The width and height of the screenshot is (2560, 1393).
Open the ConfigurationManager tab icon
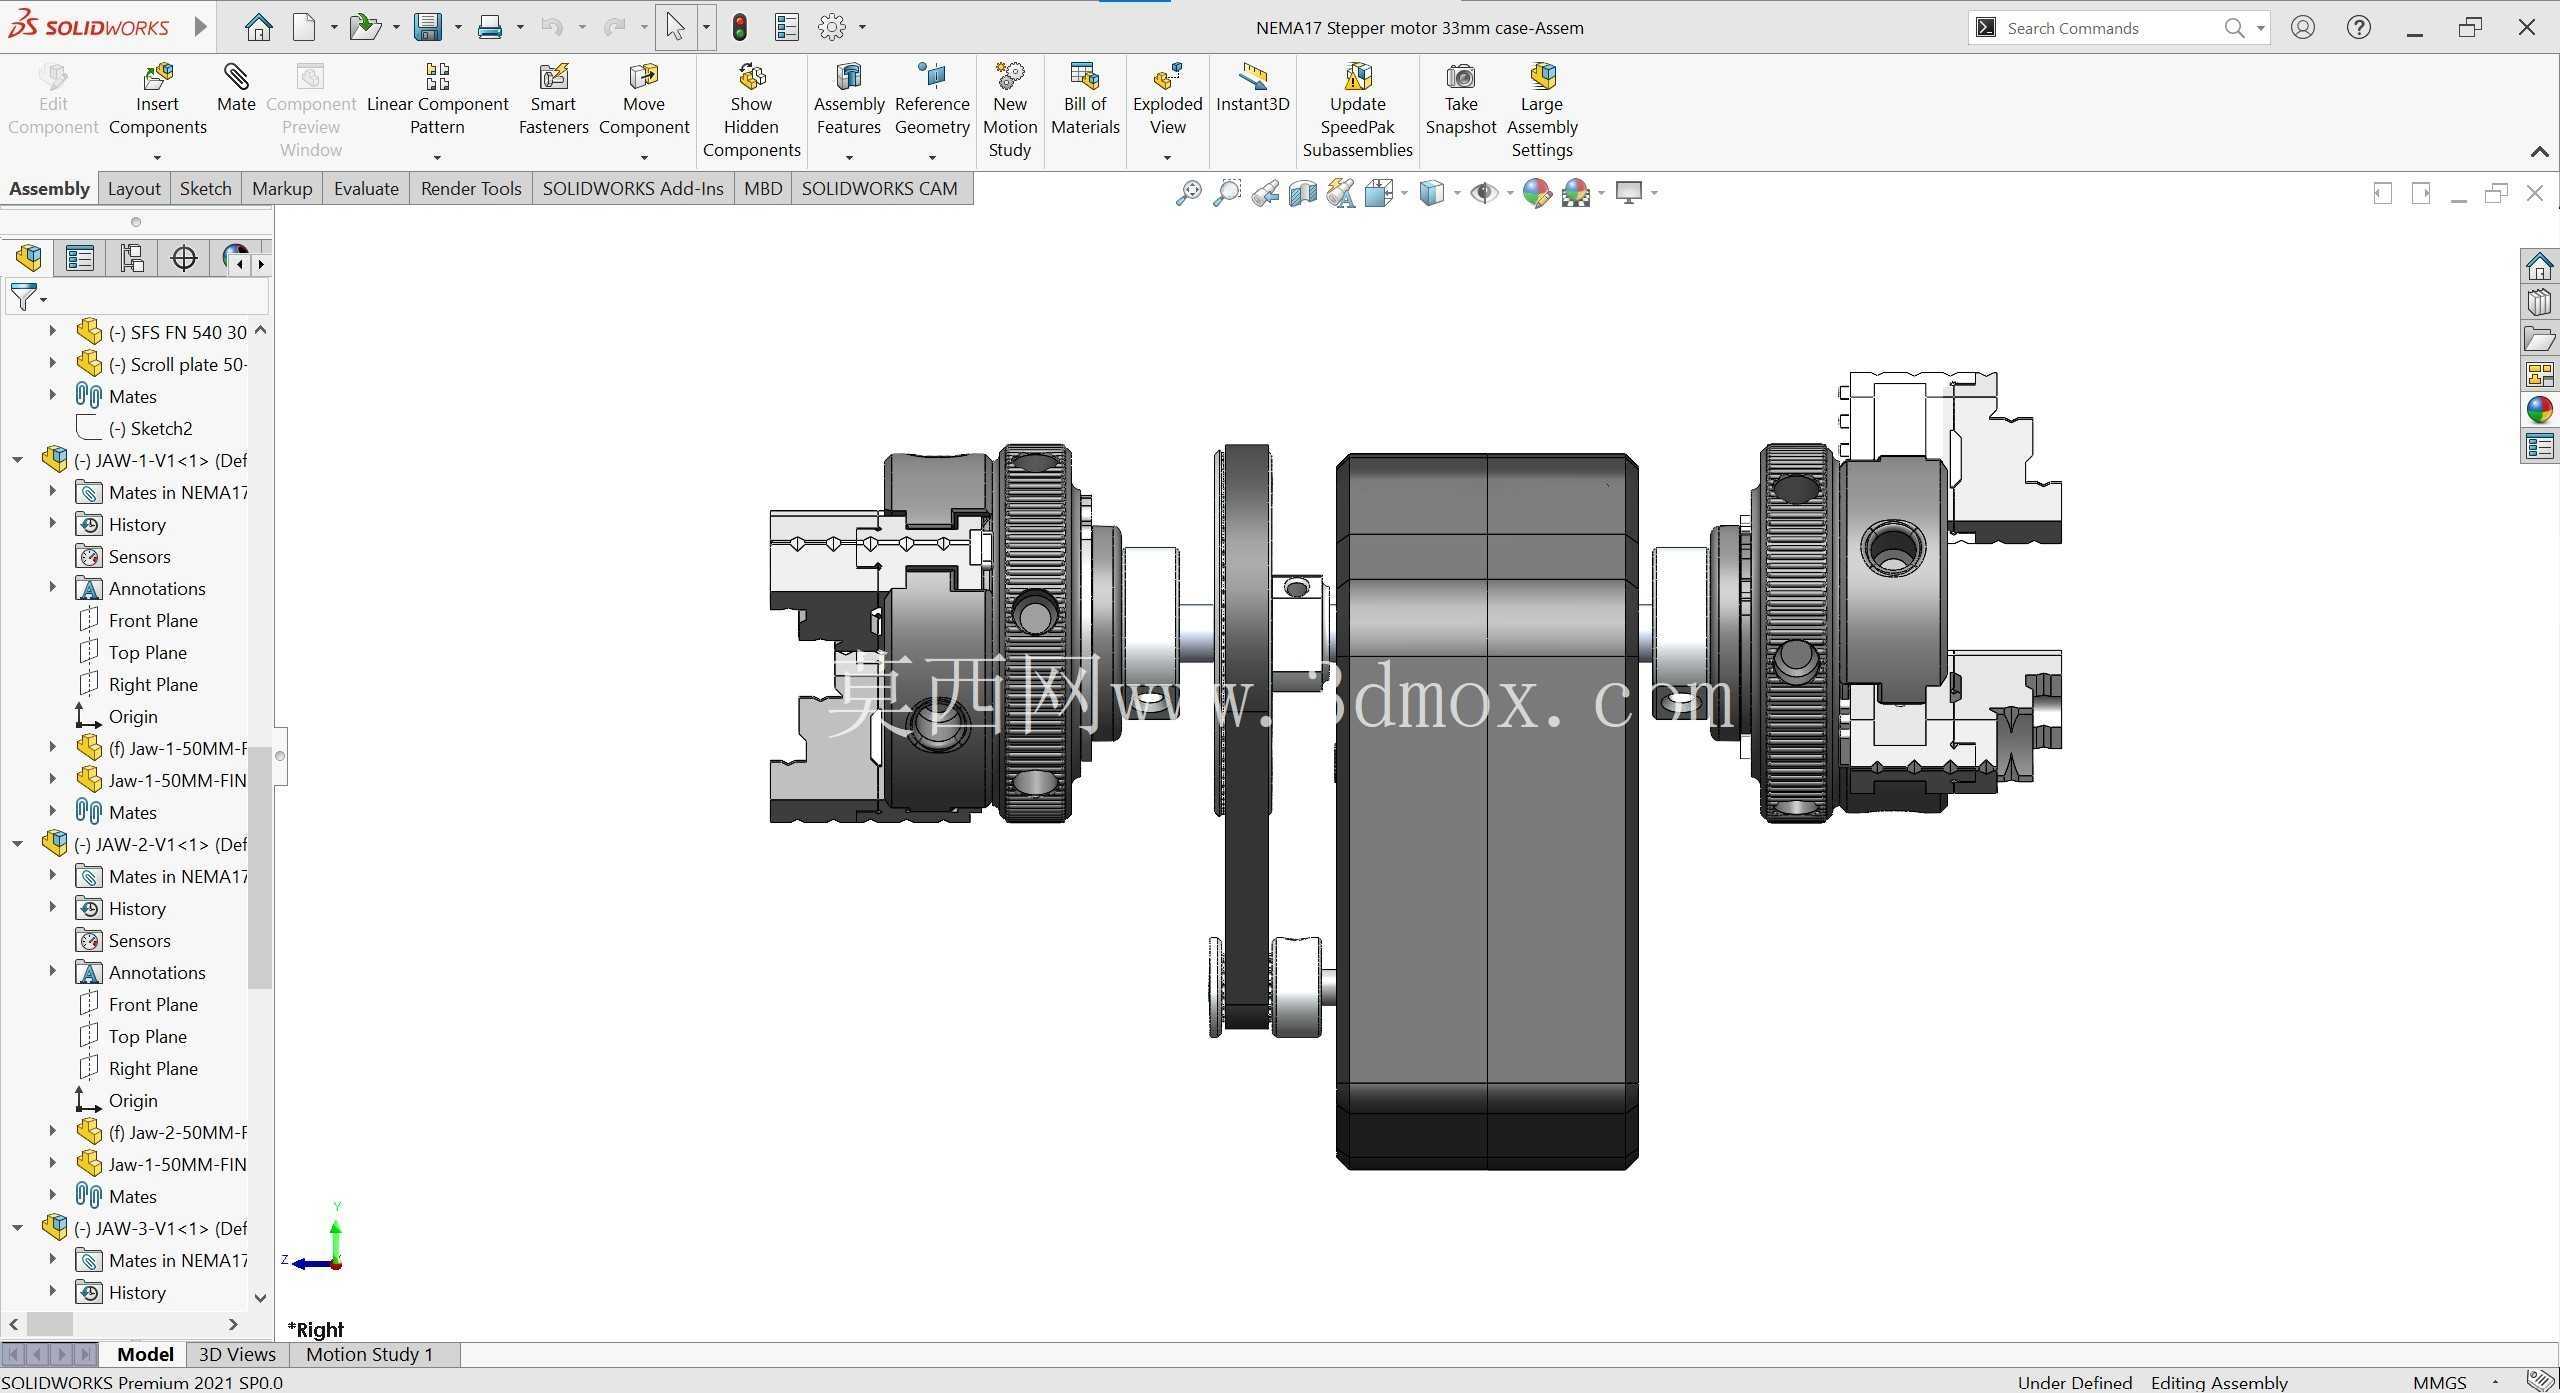[132, 258]
